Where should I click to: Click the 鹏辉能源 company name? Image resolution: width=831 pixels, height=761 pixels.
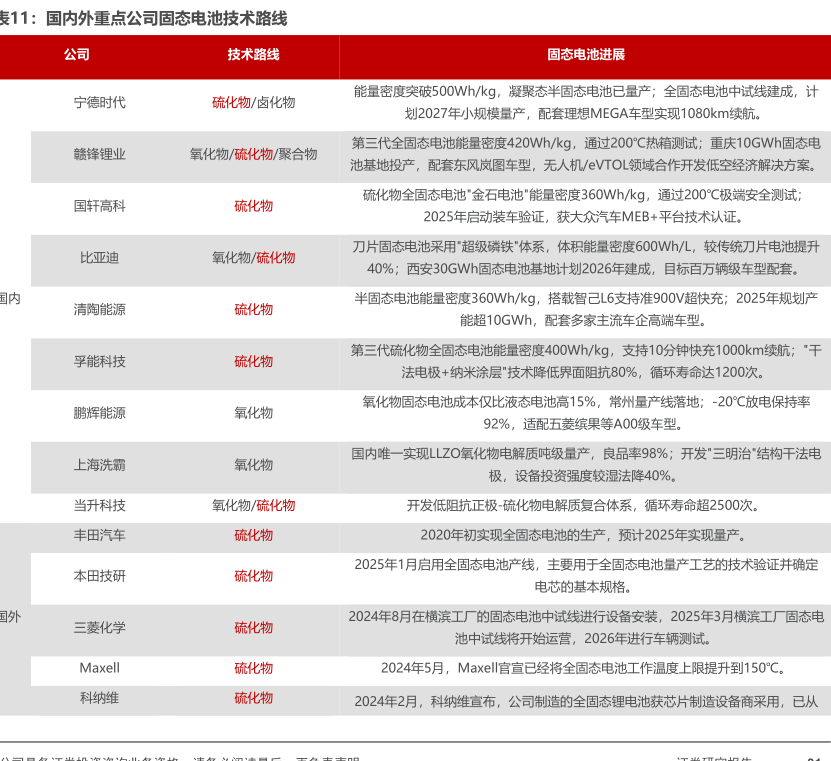point(99,414)
